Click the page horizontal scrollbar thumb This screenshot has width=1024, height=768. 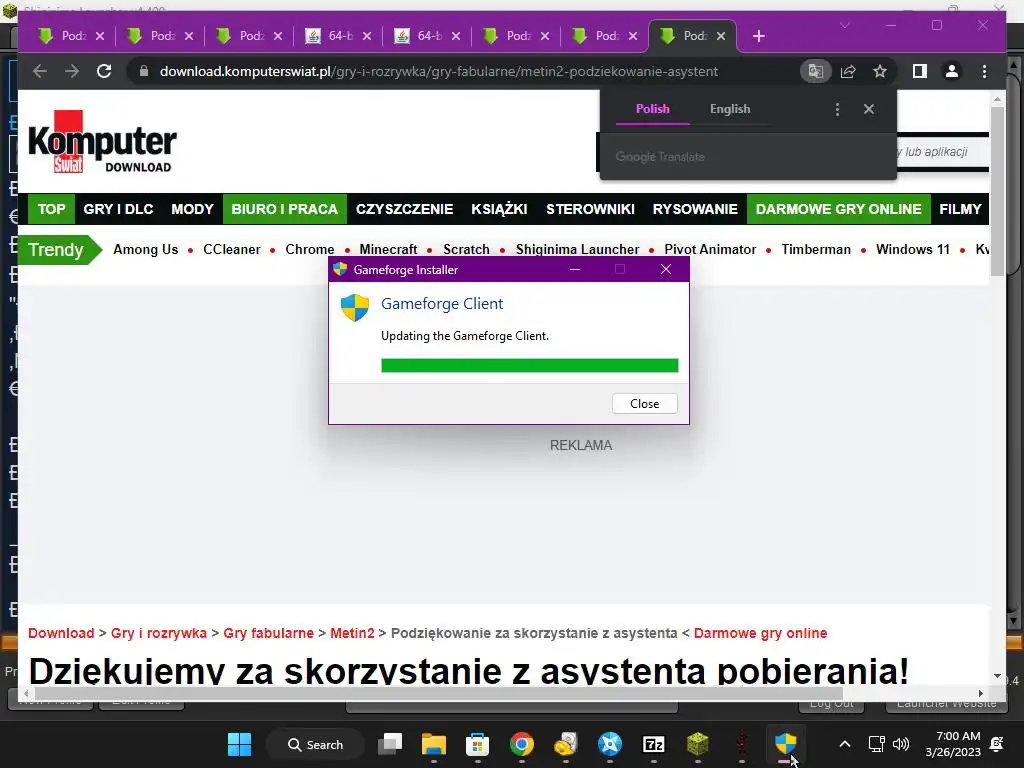[439, 694]
